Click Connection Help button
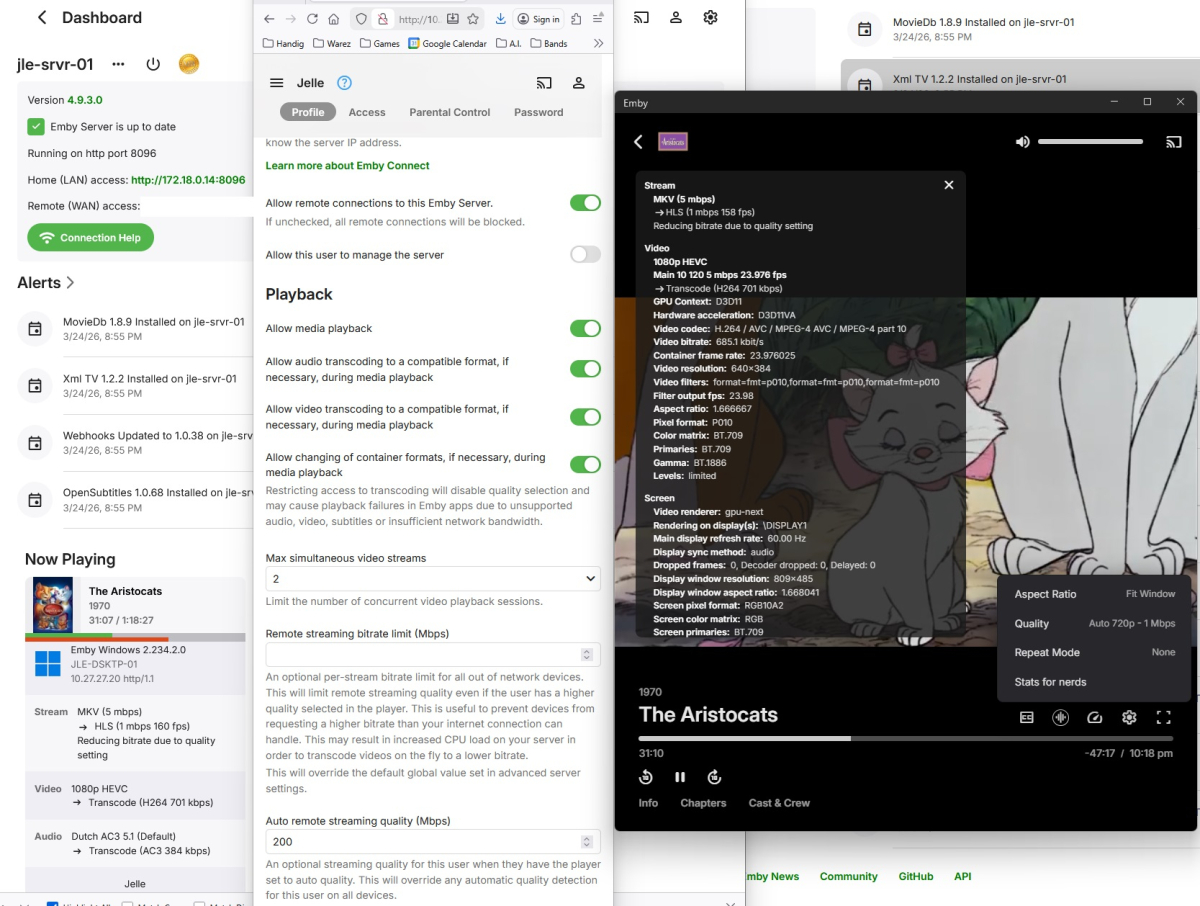Image resolution: width=1200 pixels, height=906 pixels. [x=91, y=238]
